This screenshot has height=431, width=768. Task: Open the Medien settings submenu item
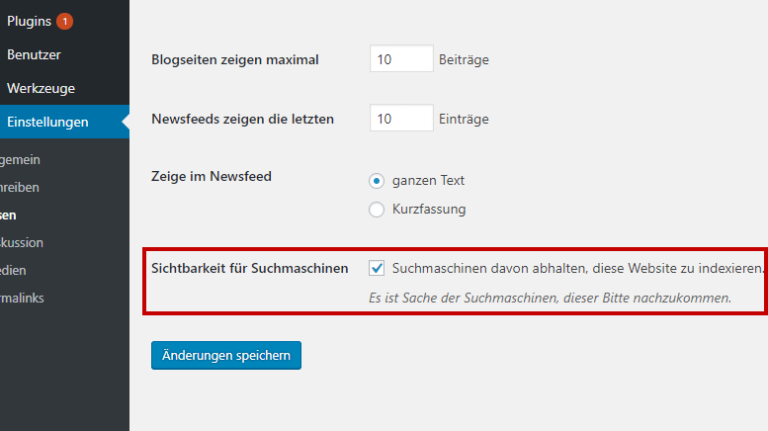(x=13, y=270)
